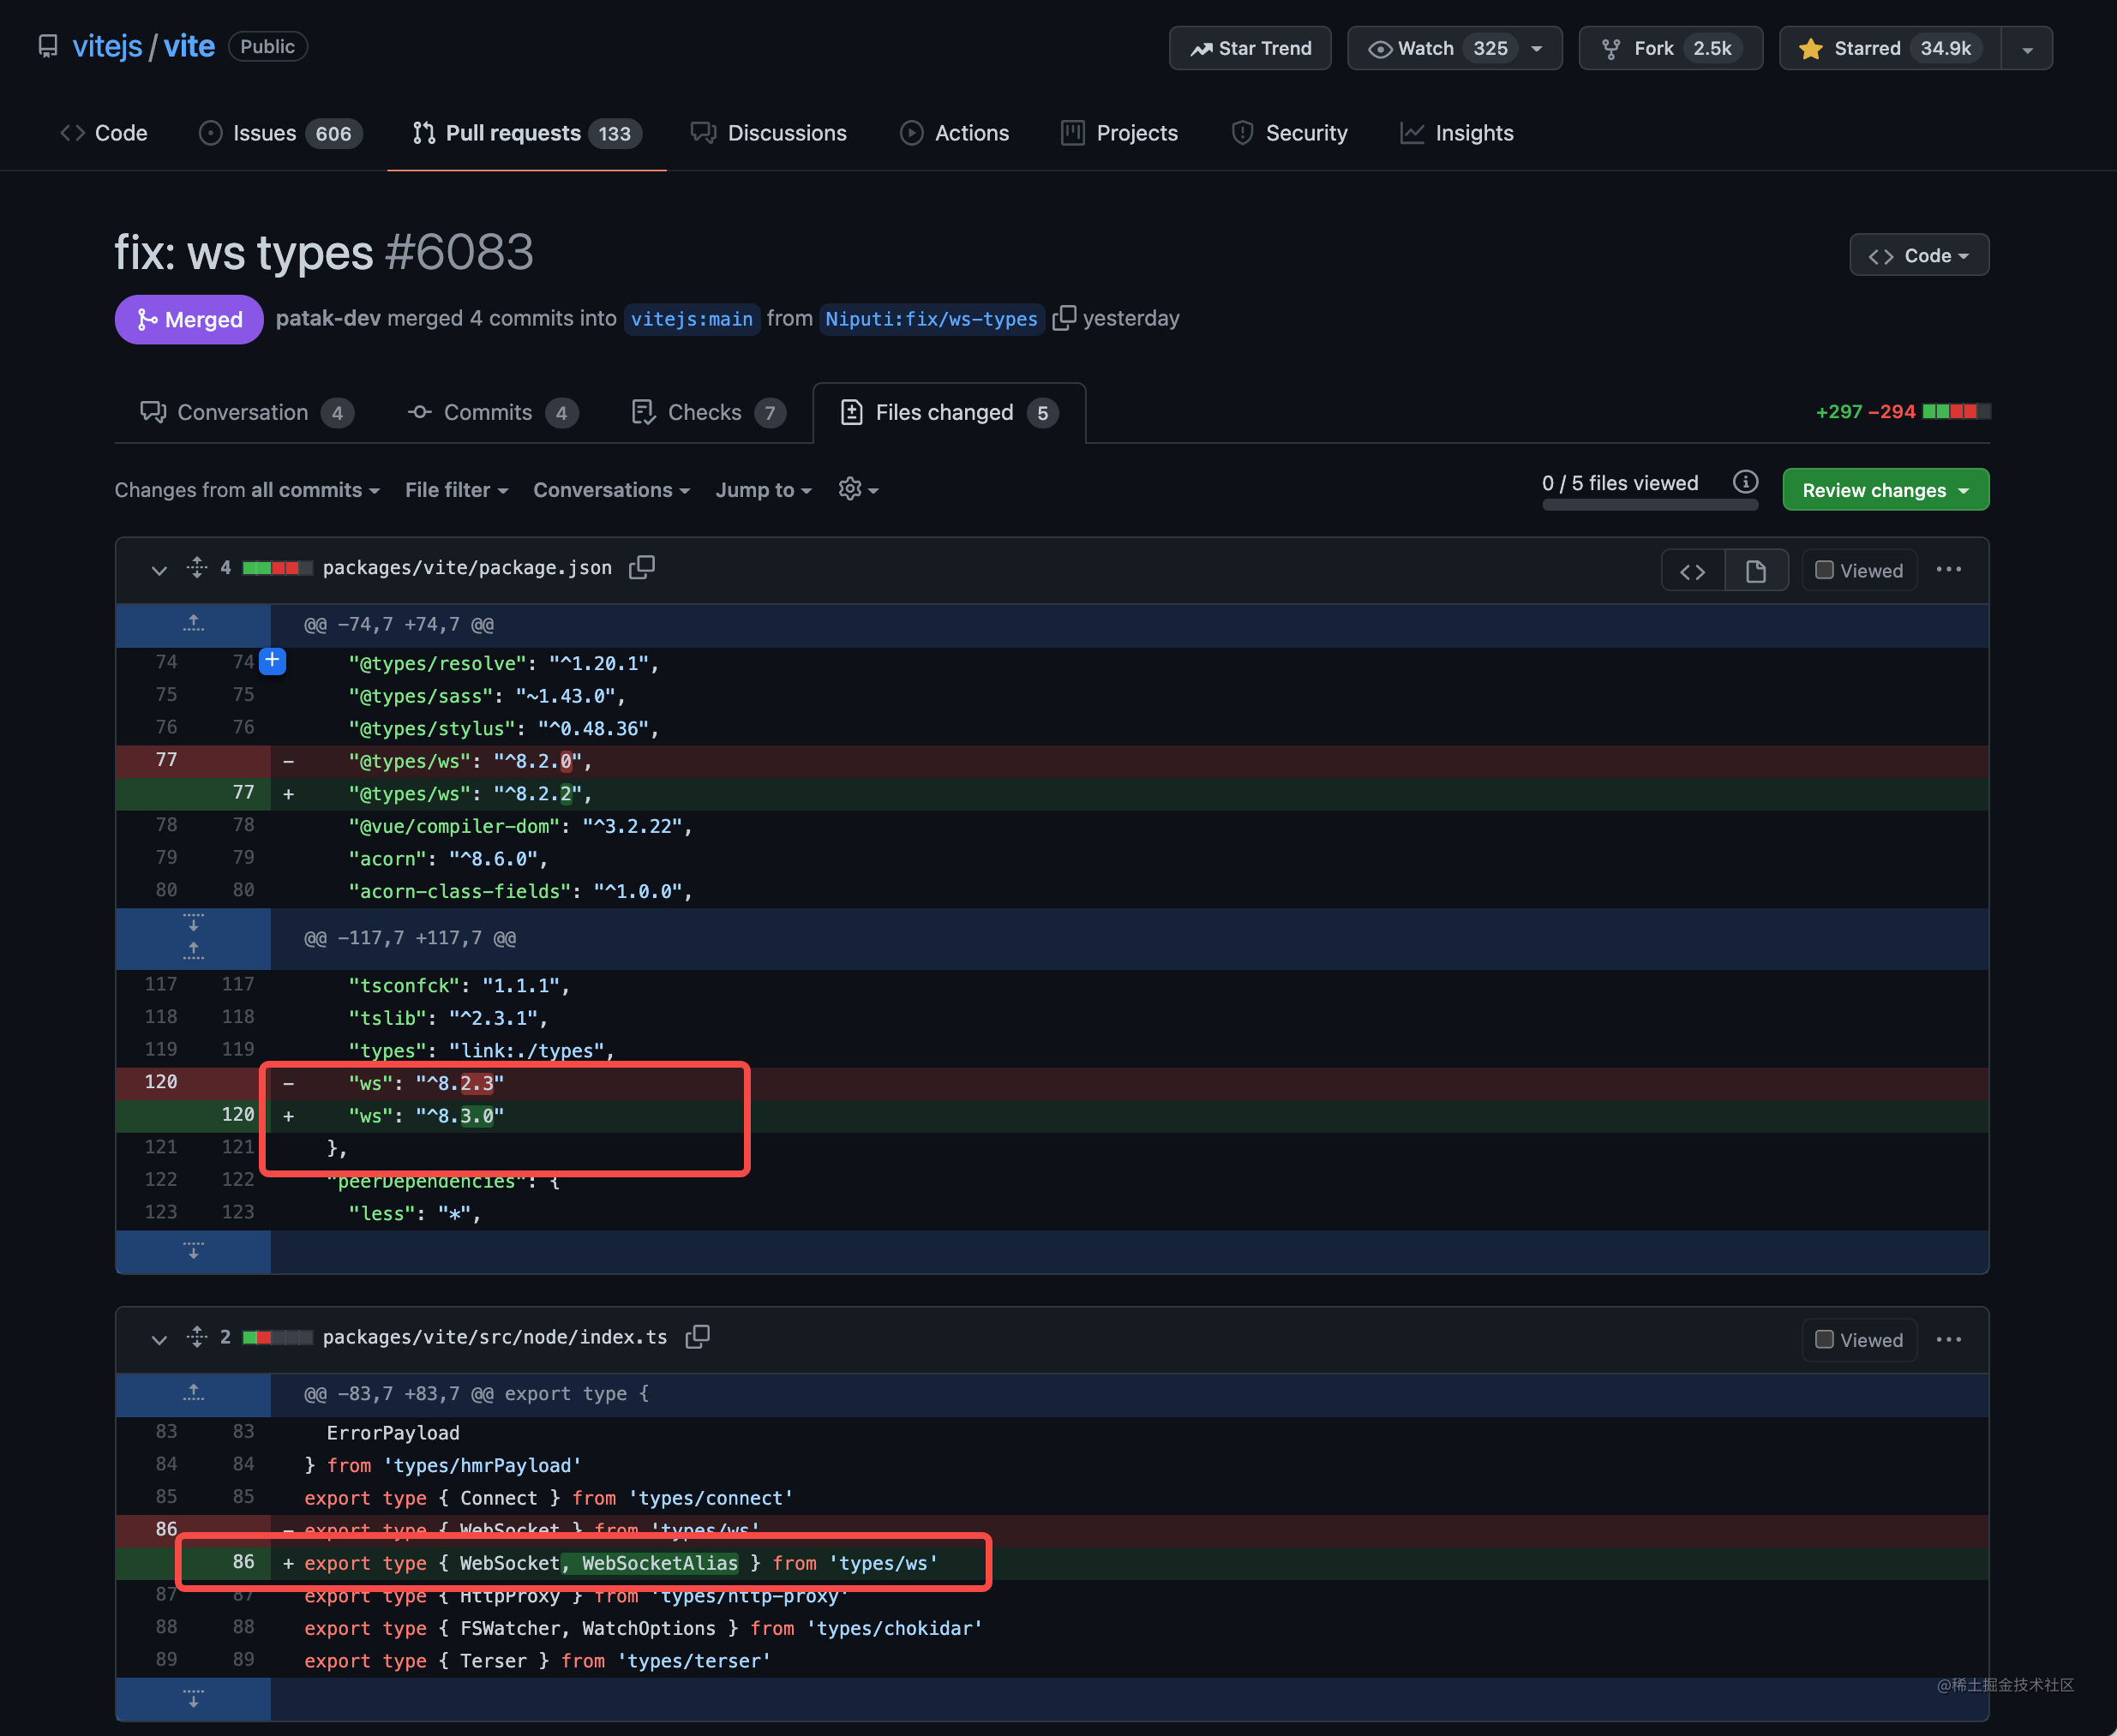2117x1736 pixels.
Task: Collapse the package.json file diff
Action: point(158,570)
